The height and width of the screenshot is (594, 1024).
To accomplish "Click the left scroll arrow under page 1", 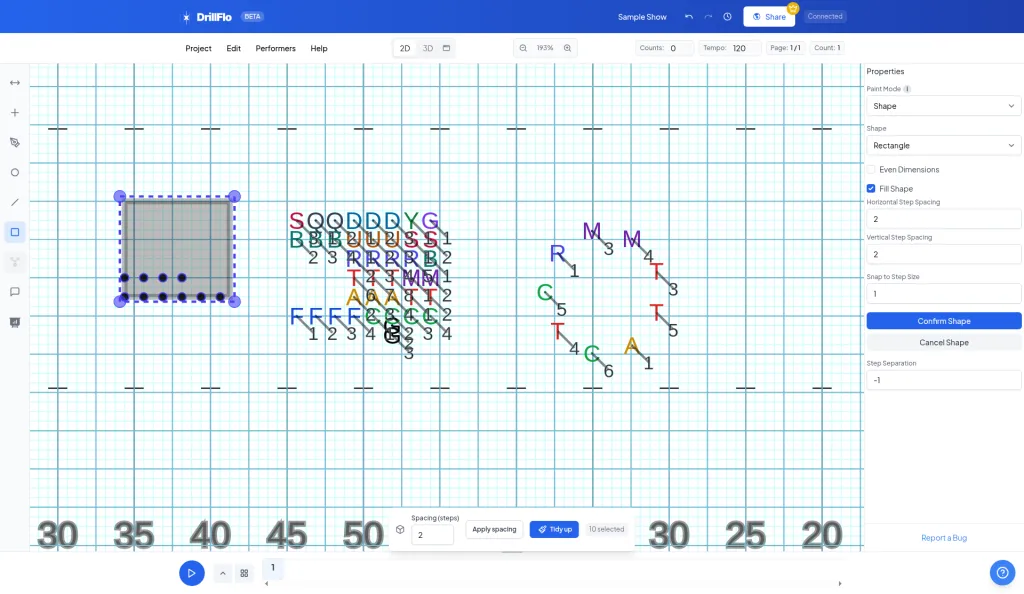I will [x=266, y=584].
